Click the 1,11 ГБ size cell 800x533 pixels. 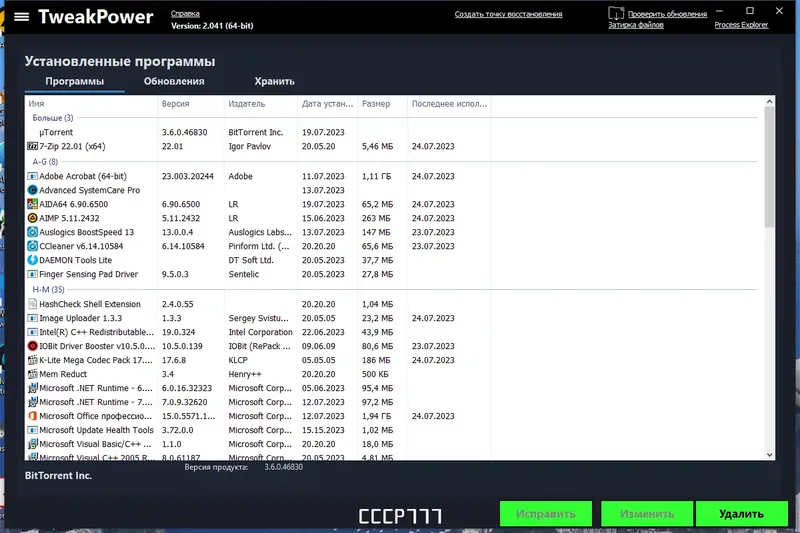(x=377, y=176)
